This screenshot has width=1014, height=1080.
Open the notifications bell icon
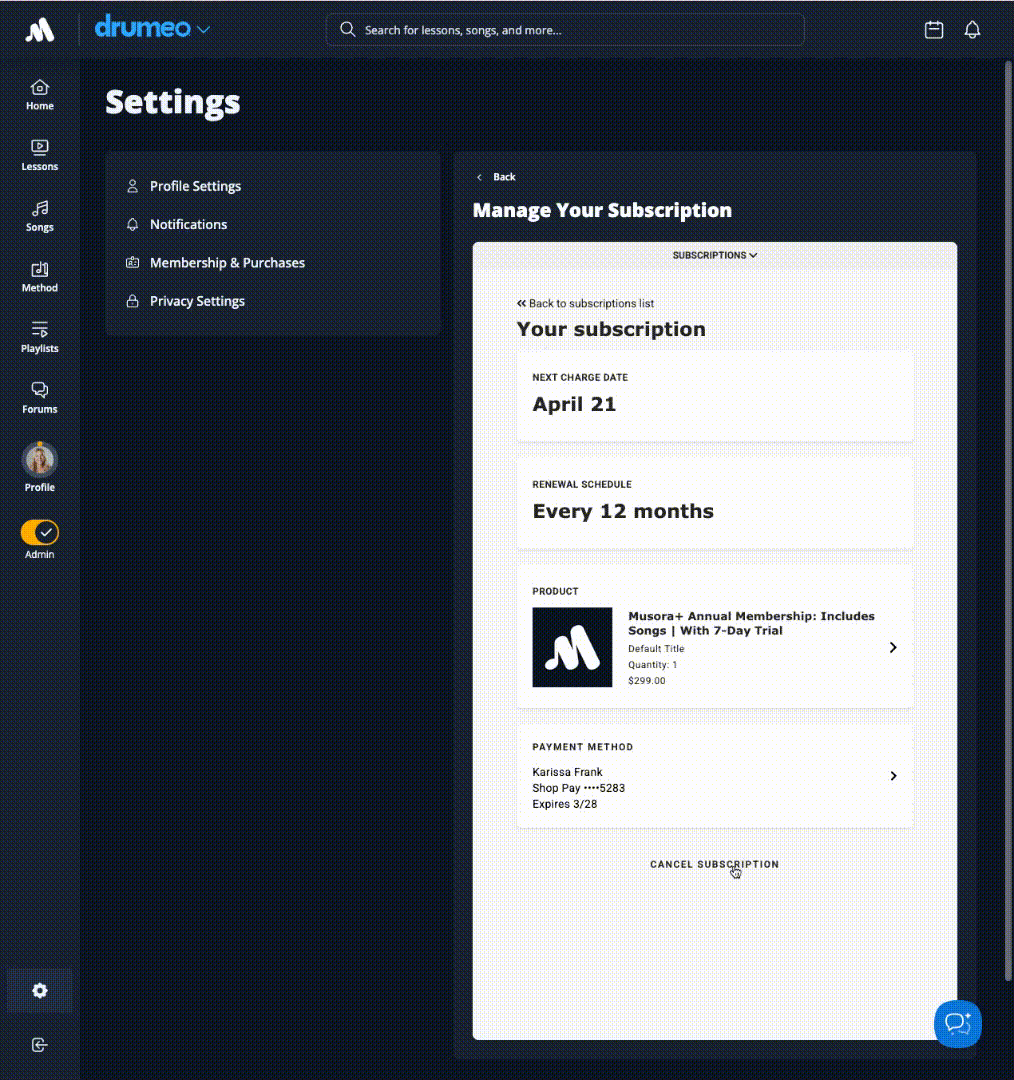pyautogui.click(x=972, y=30)
